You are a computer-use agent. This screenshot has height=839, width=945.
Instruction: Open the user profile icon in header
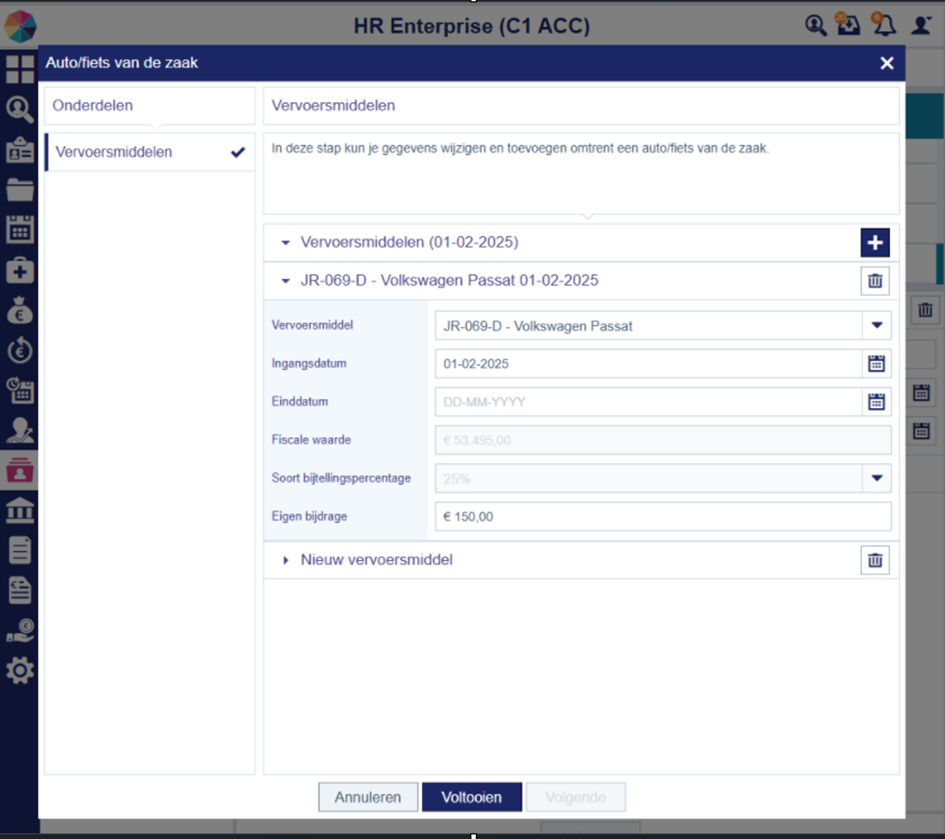pyautogui.click(x=921, y=25)
